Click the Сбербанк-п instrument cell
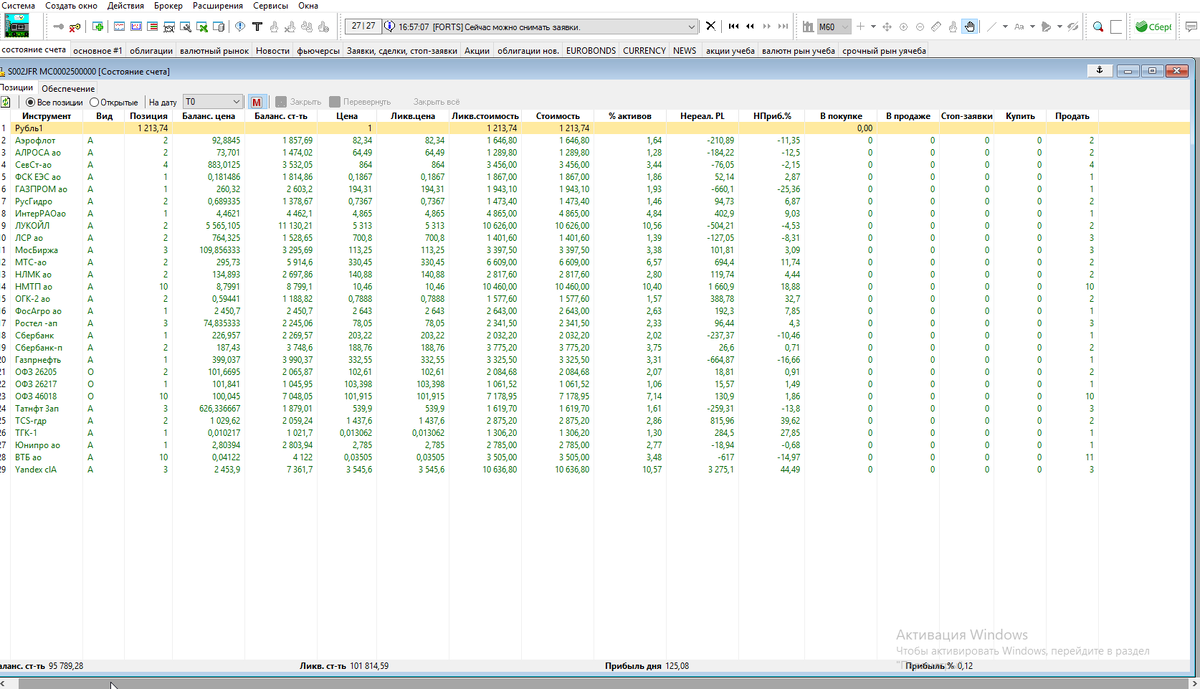Screen dimensions: 1200x689 tap(47, 347)
